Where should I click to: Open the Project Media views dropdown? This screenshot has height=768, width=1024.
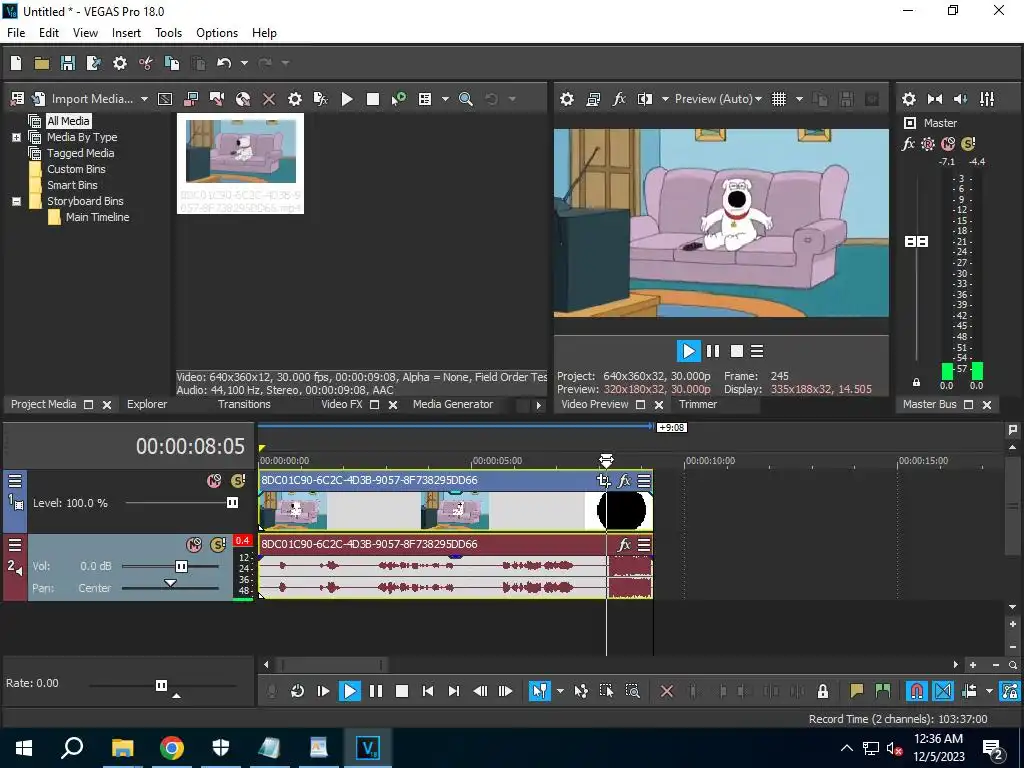445,99
